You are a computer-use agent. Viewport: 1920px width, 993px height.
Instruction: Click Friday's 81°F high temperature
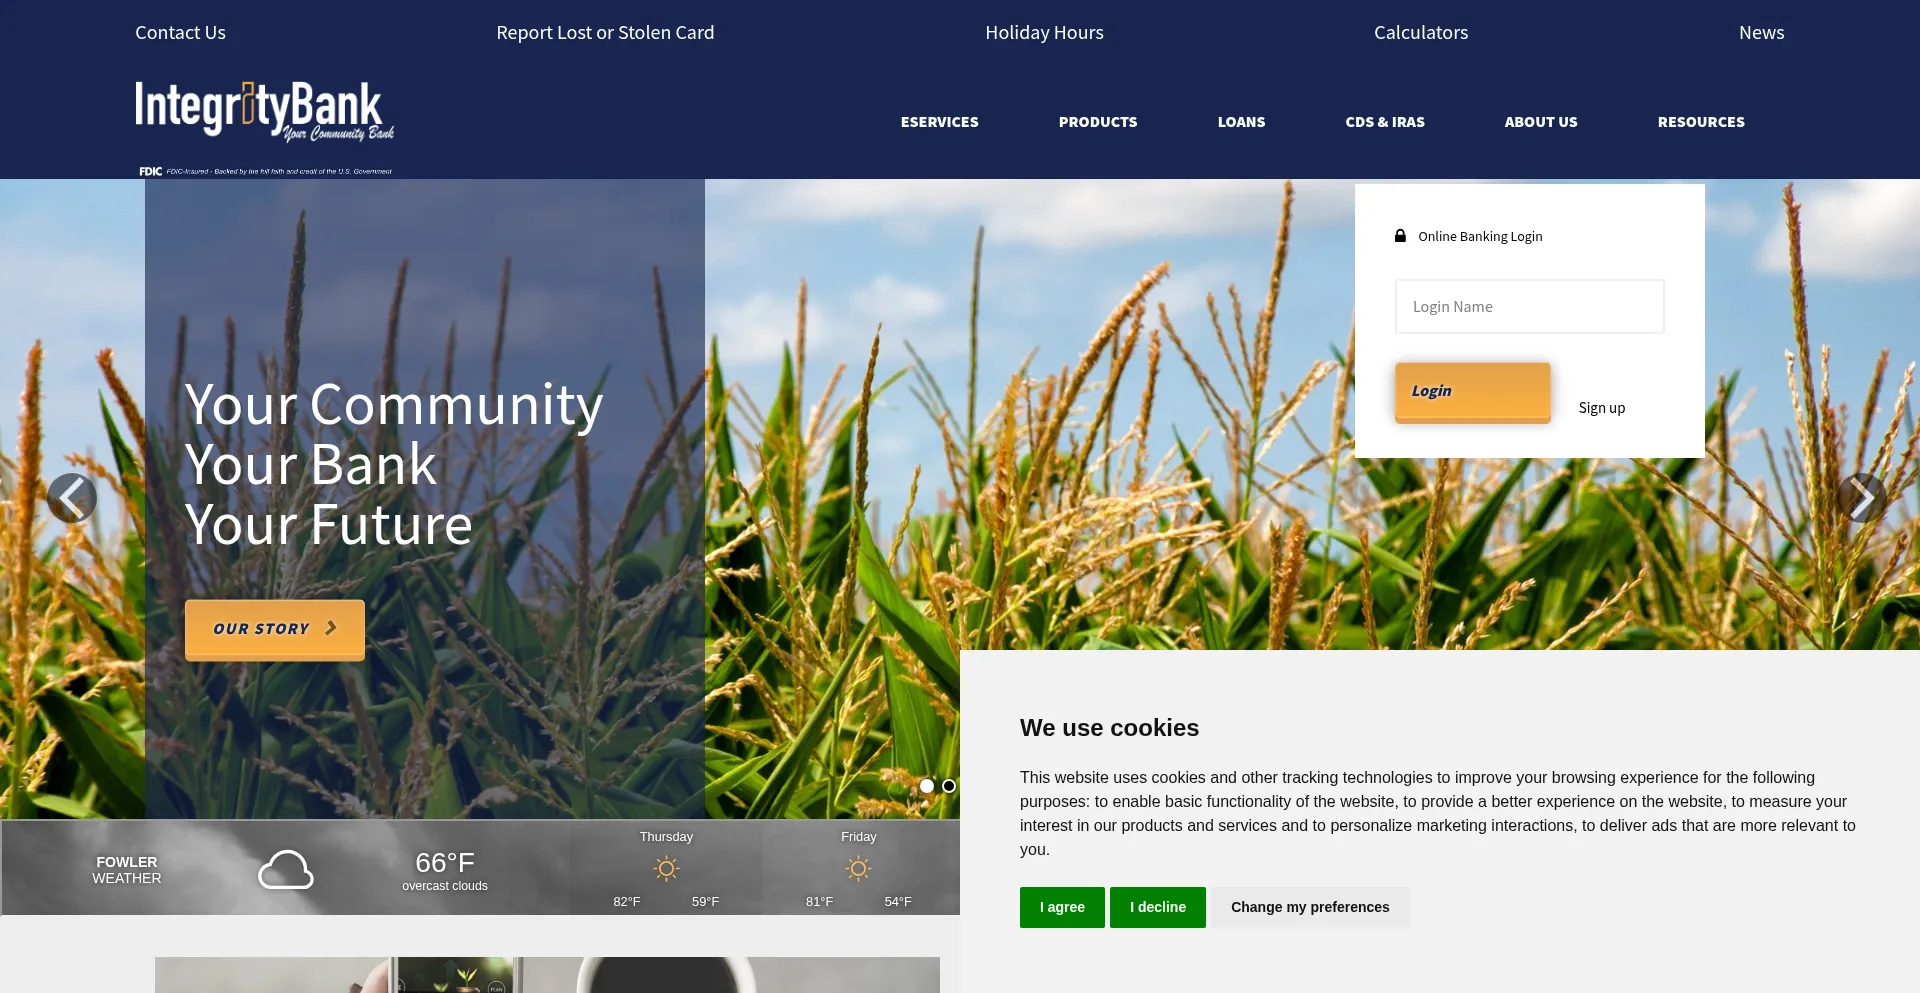[819, 902]
